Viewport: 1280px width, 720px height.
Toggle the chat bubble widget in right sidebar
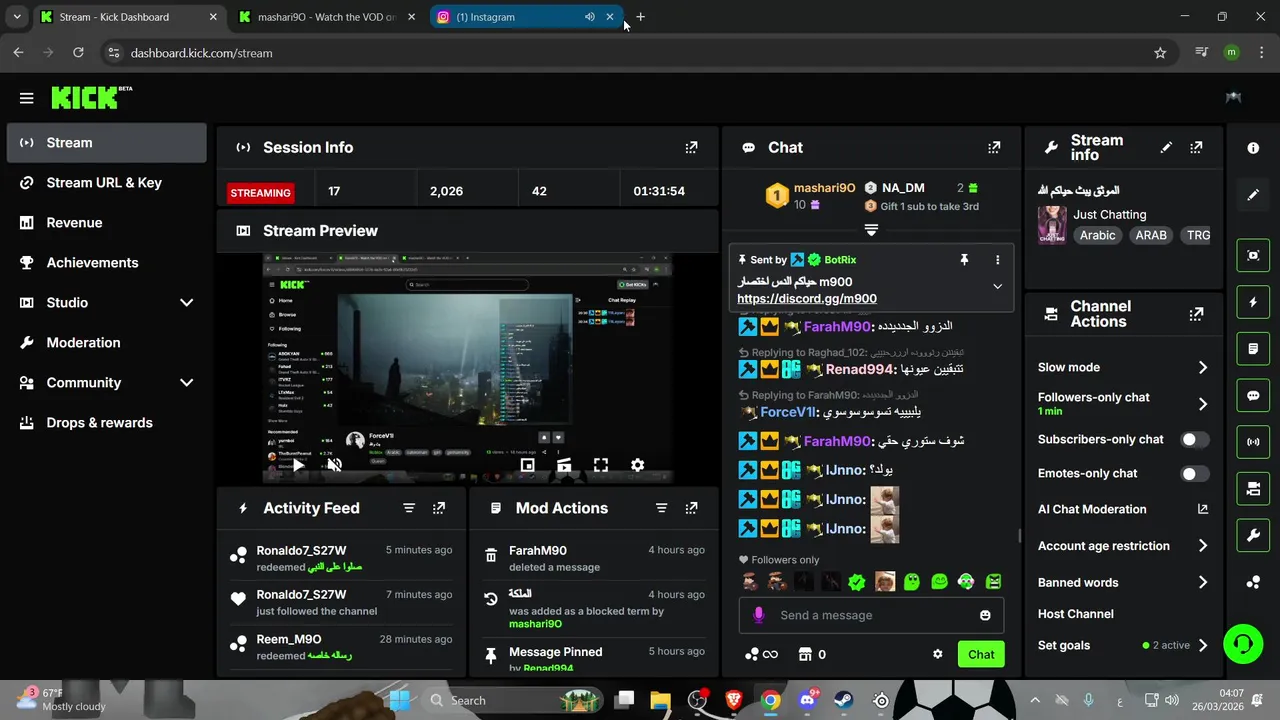point(1253,395)
